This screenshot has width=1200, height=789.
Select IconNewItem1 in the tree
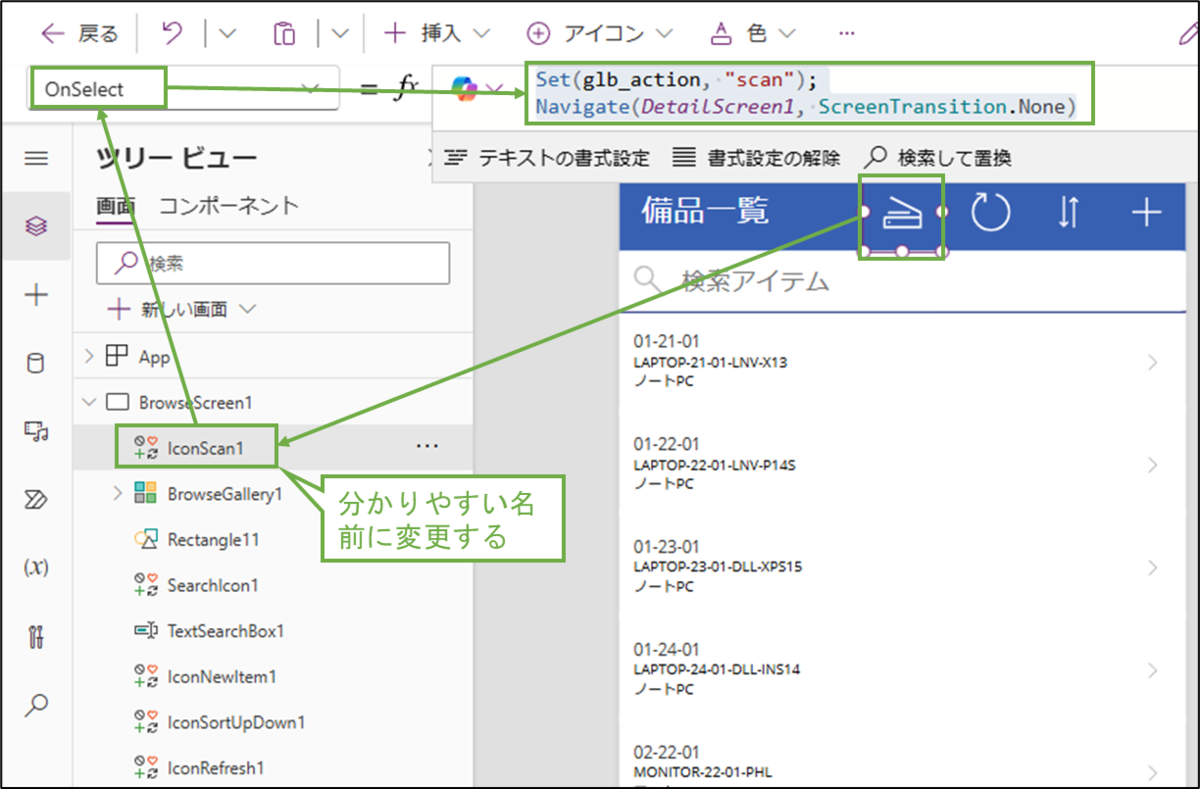tap(222, 677)
